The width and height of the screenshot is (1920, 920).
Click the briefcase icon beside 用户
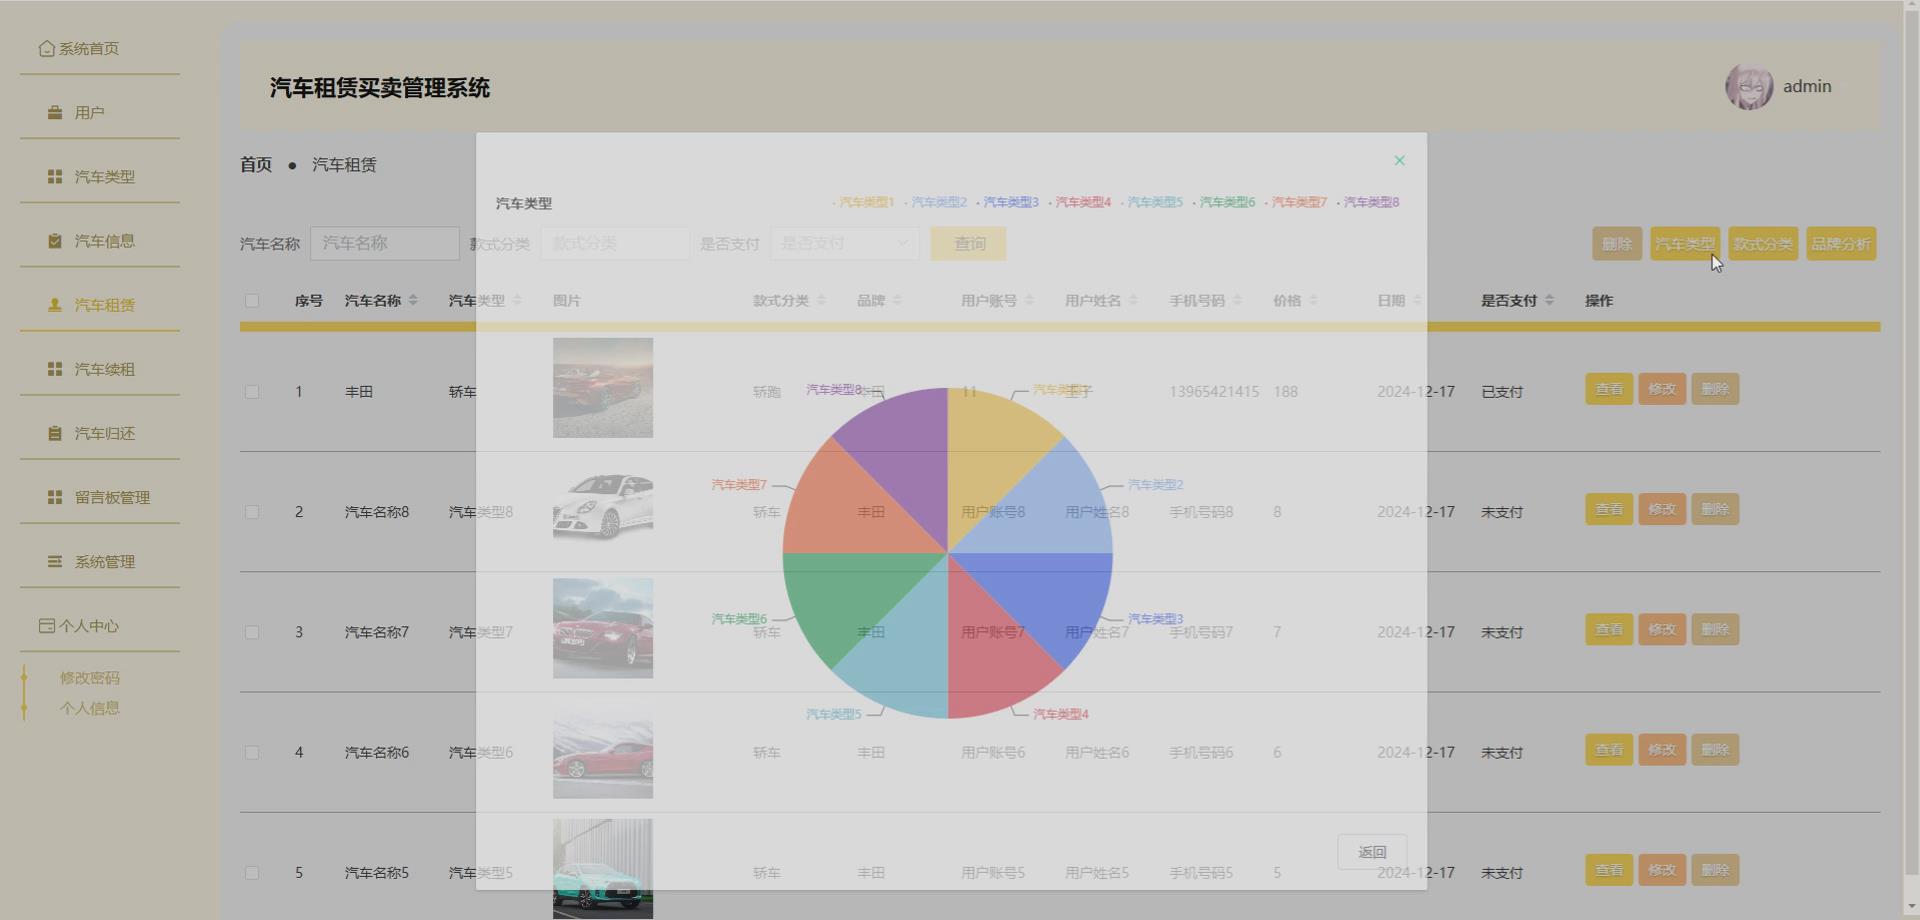pos(55,113)
